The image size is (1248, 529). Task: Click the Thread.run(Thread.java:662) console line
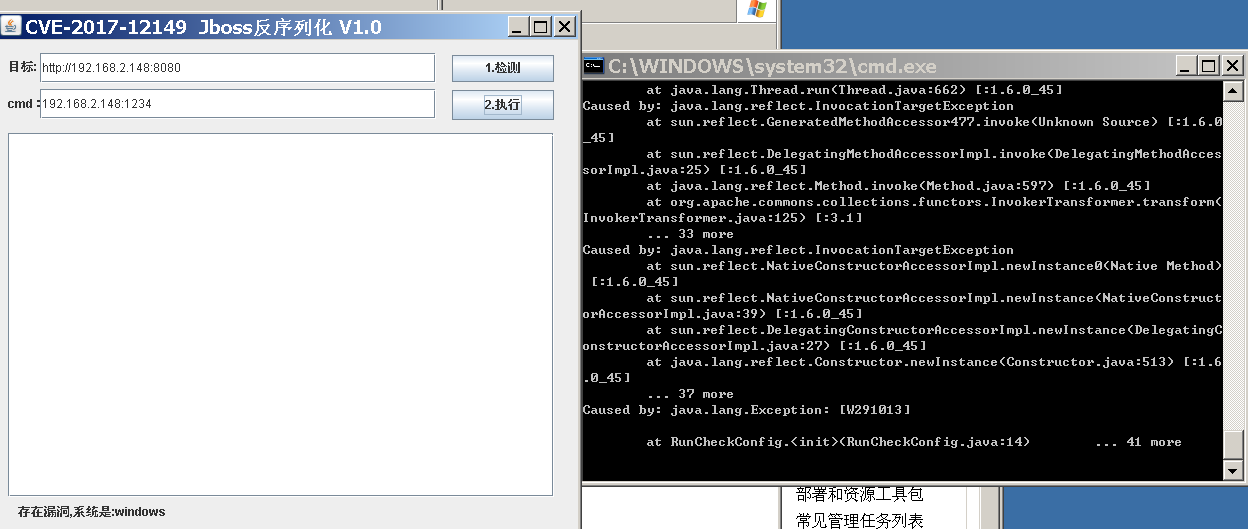[854, 90]
